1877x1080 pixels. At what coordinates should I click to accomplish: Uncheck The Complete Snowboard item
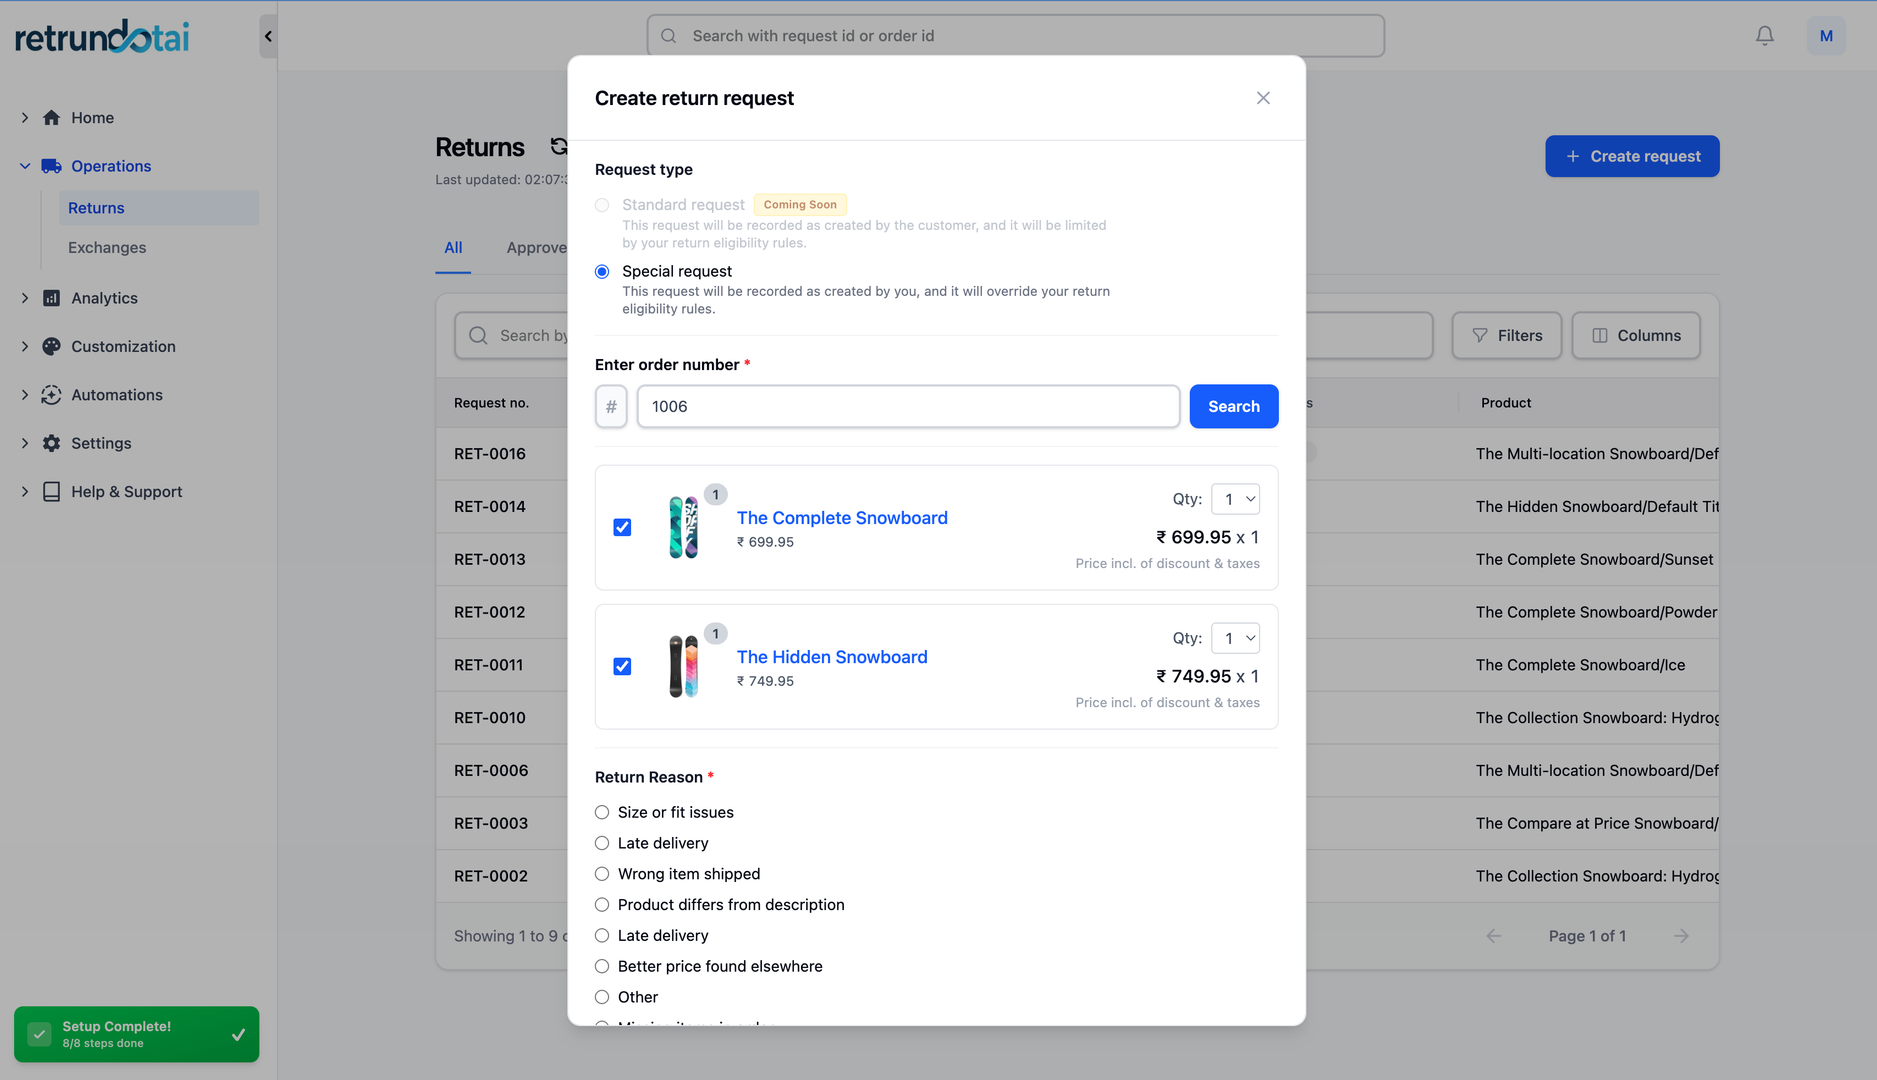[x=622, y=527]
